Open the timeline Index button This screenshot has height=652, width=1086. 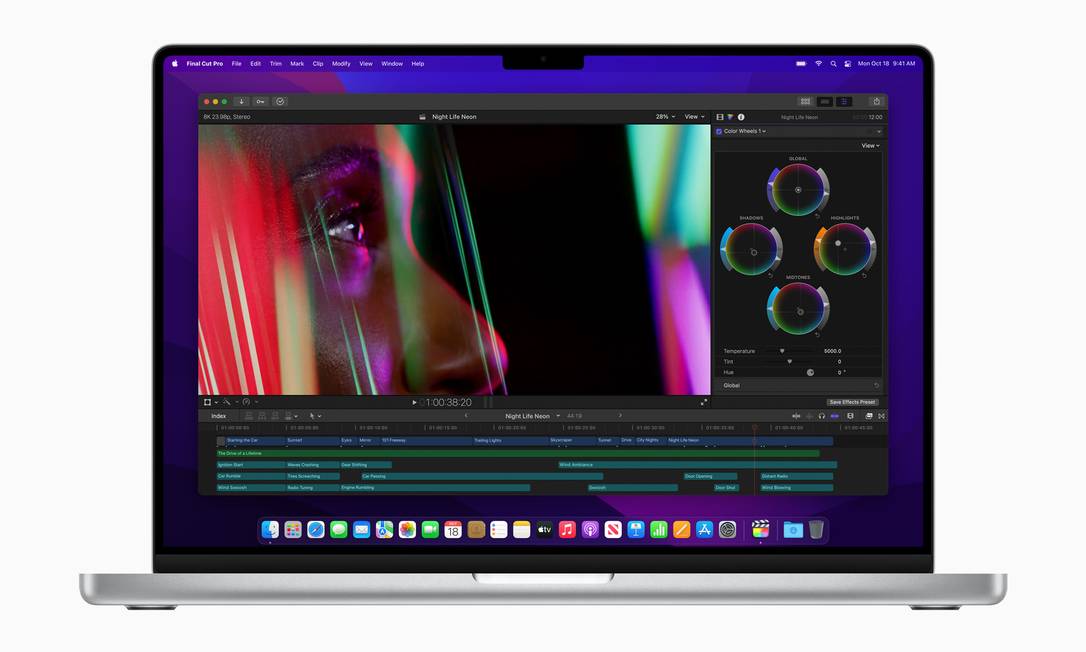point(218,416)
